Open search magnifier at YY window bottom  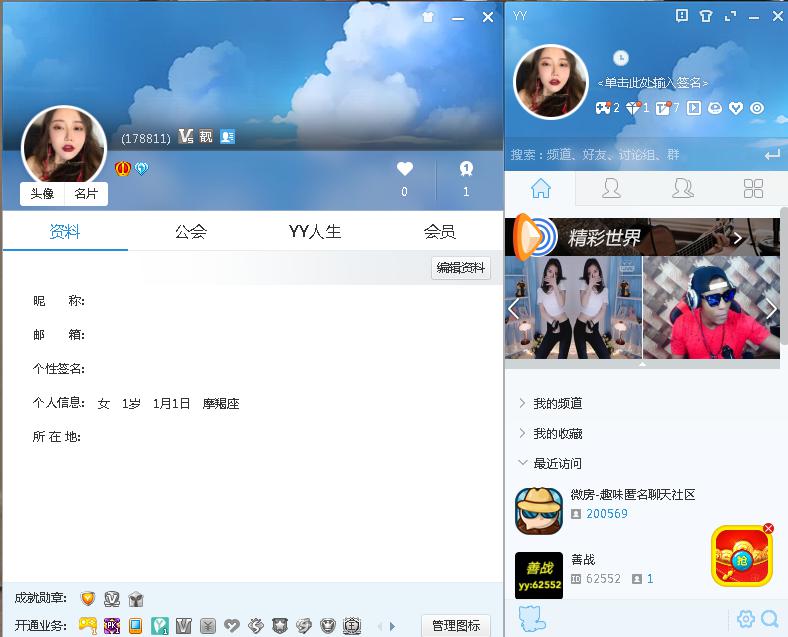(x=769, y=618)
